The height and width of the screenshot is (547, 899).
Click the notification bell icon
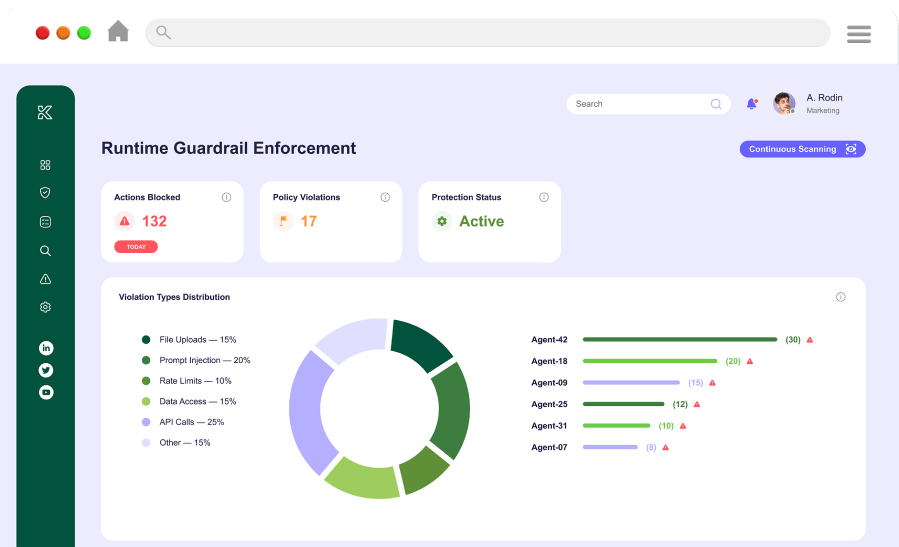coord(752,104)
